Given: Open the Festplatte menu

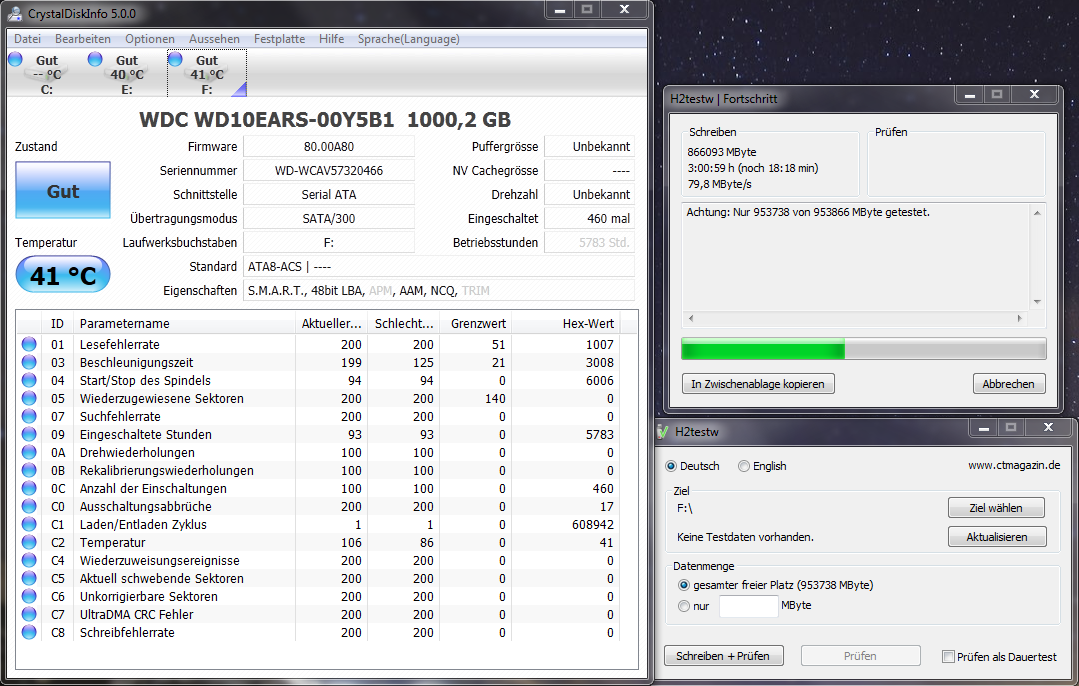Looking at the screenshot, I should (279, 39).
